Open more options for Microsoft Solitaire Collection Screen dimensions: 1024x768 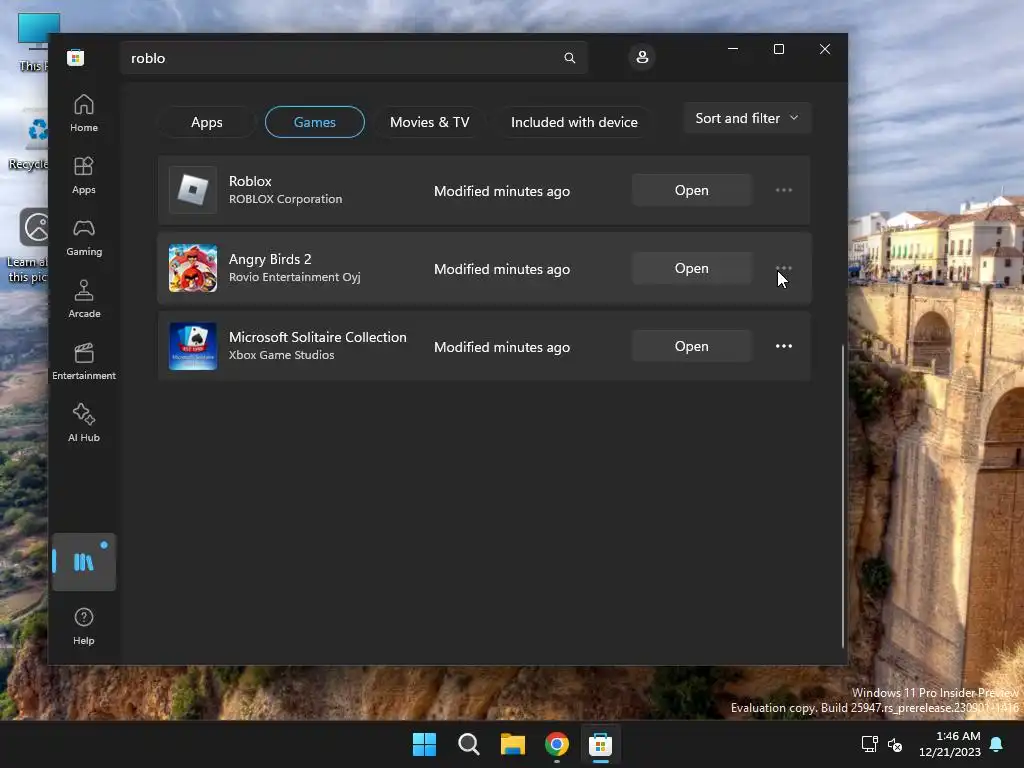click(x=784, y=346)
